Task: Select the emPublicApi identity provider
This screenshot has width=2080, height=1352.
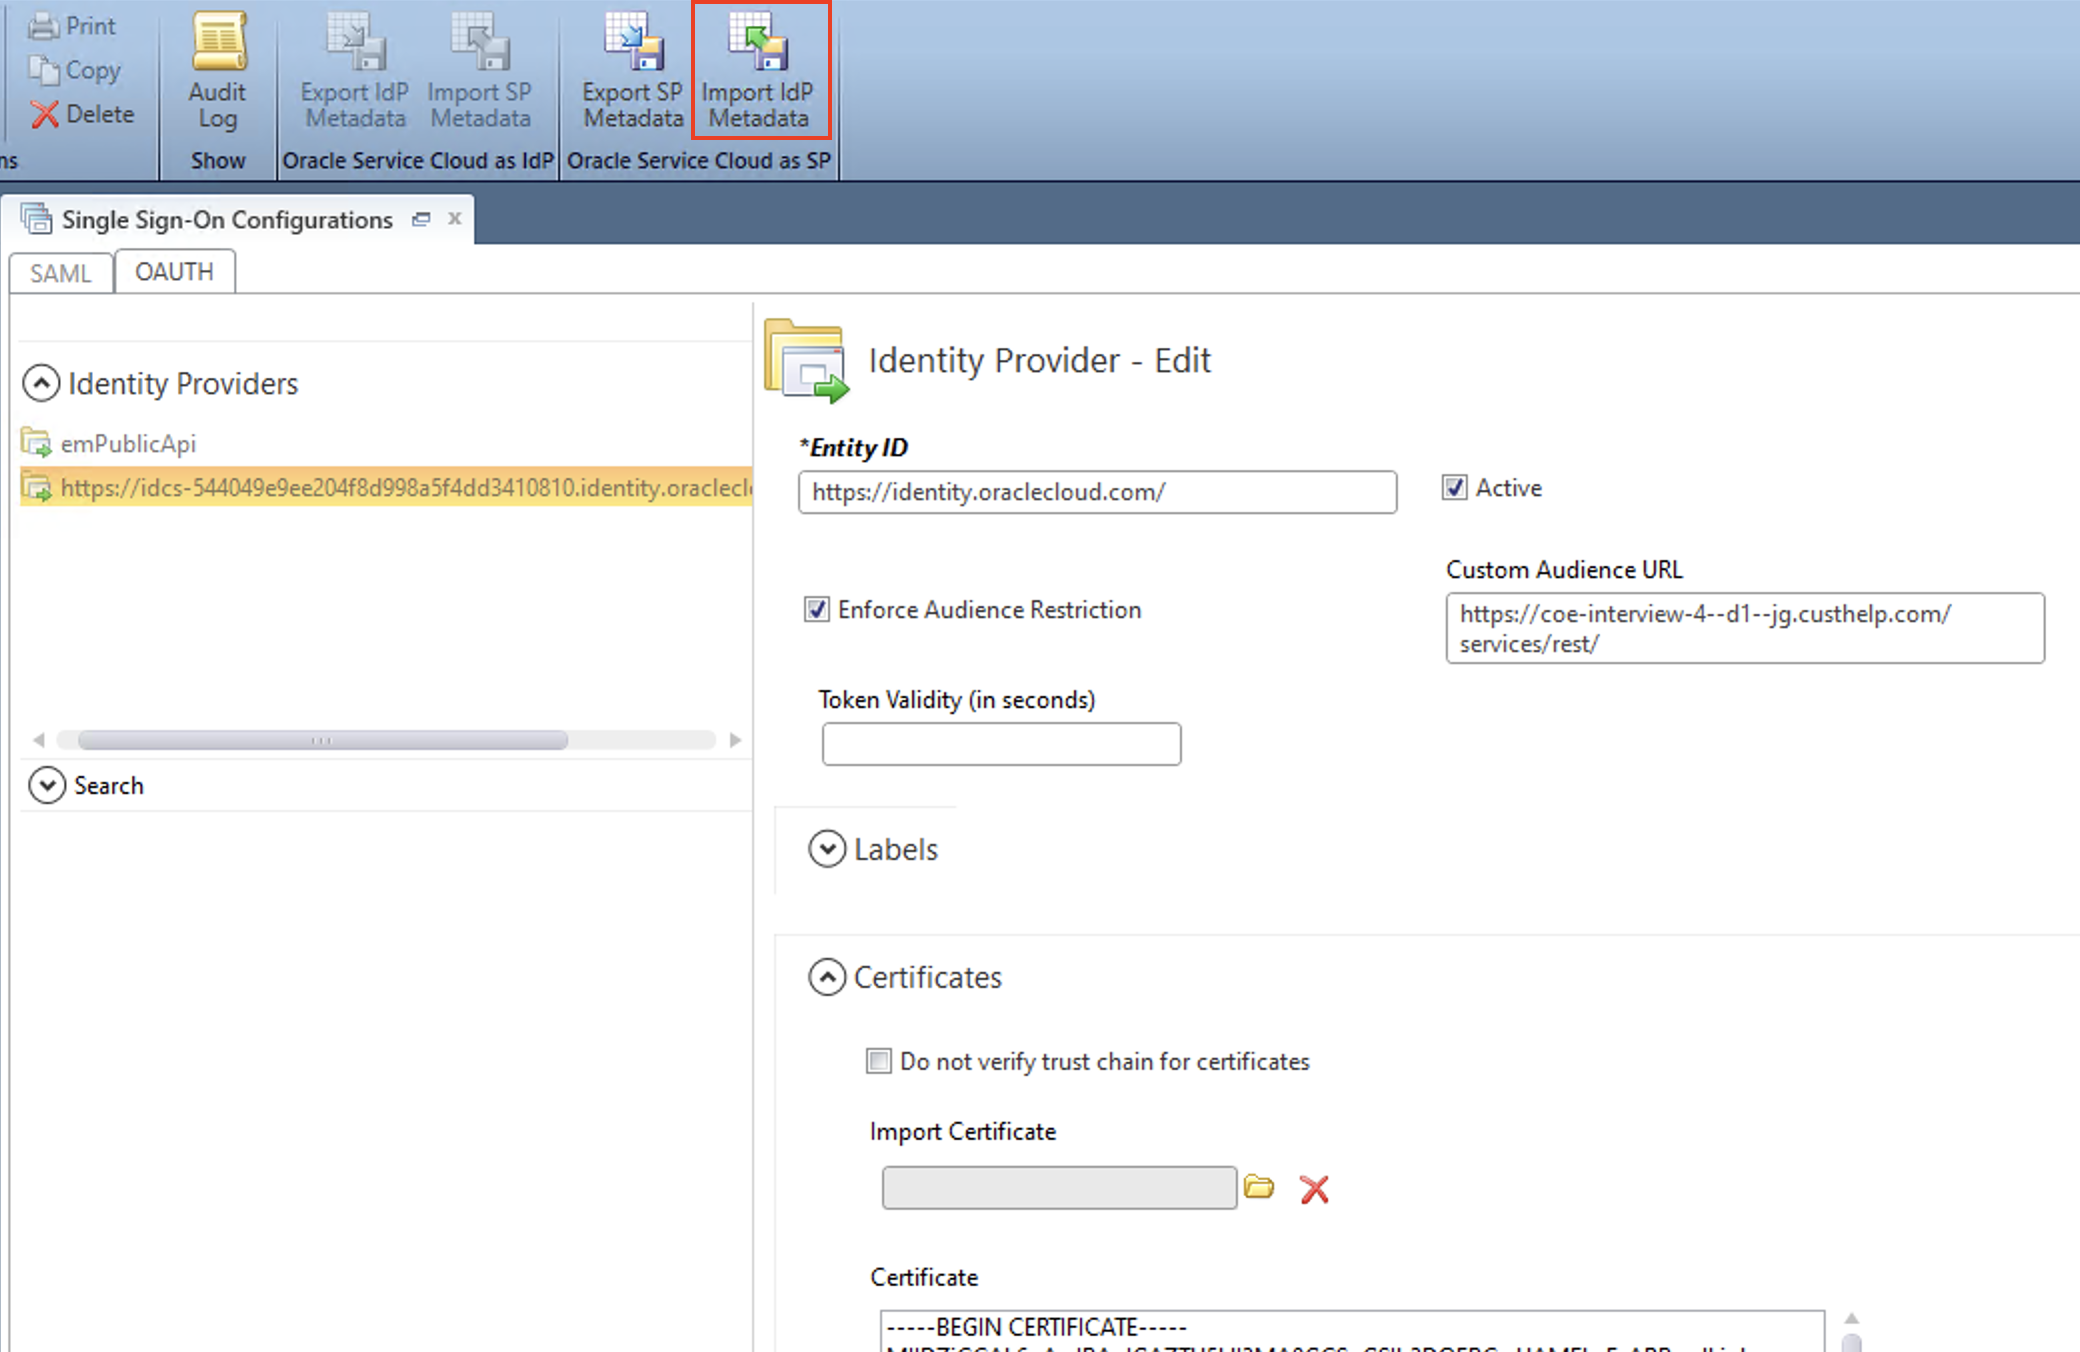Action: [128, 443]
